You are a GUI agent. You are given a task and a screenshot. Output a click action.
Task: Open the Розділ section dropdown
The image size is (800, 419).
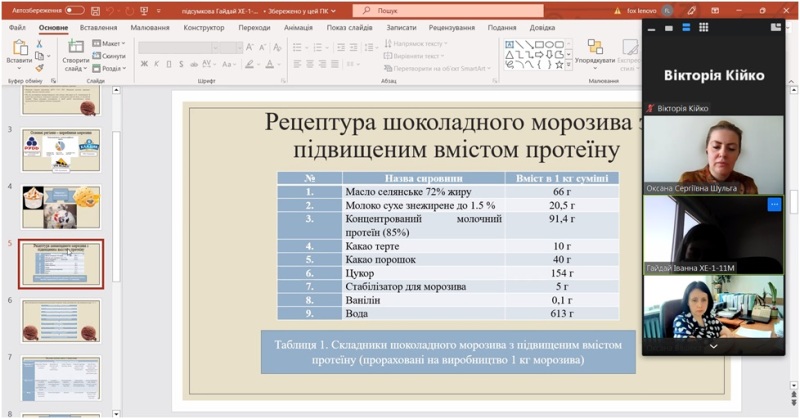click(109, 68)
